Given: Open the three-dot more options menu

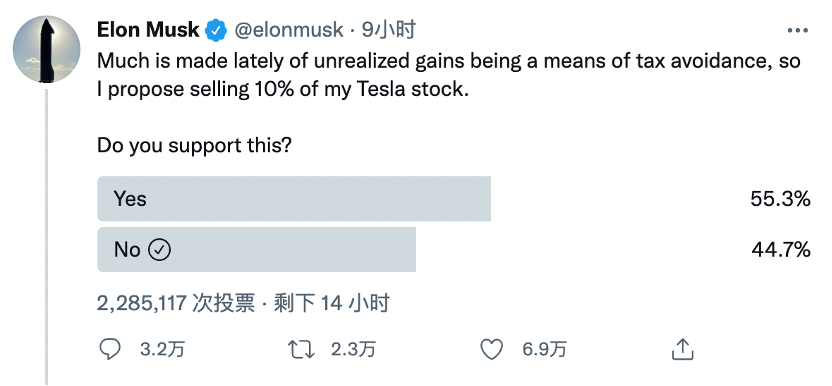Looking at the screenshot, I should (x=798, y=31).
